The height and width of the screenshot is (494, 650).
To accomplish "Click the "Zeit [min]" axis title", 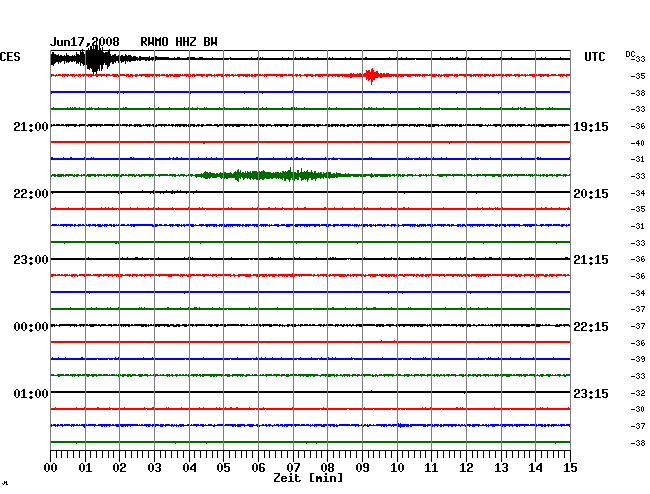I will click(x=308, y=478).
